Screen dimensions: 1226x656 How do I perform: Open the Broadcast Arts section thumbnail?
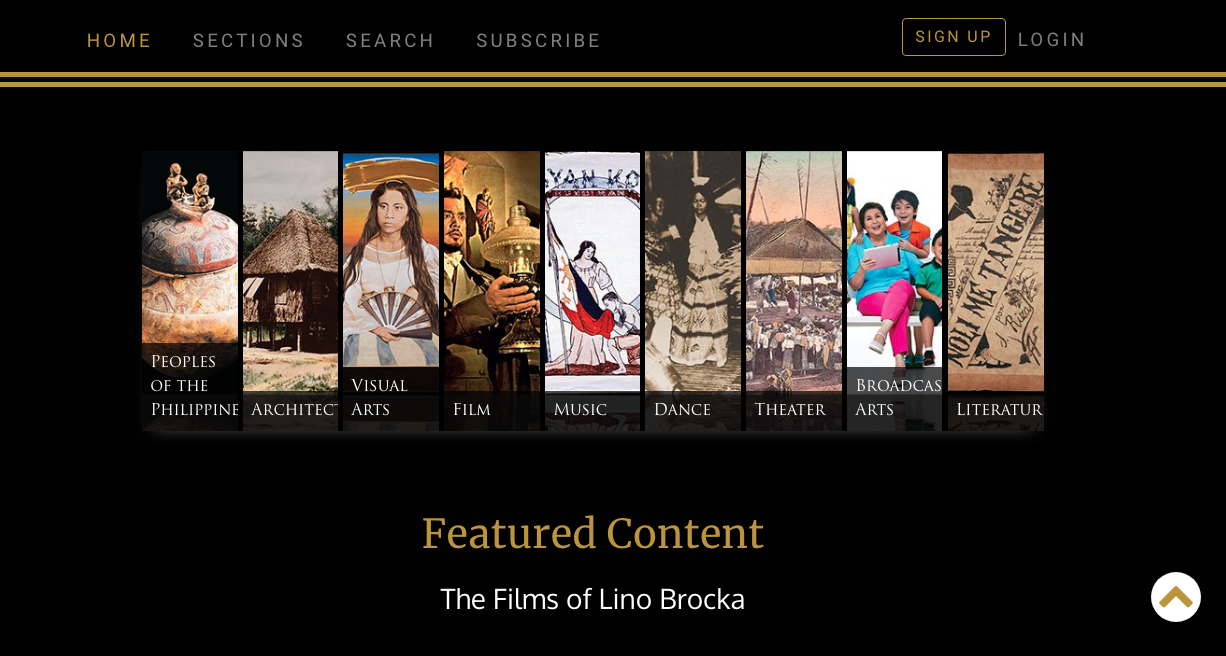pos(894,291)
